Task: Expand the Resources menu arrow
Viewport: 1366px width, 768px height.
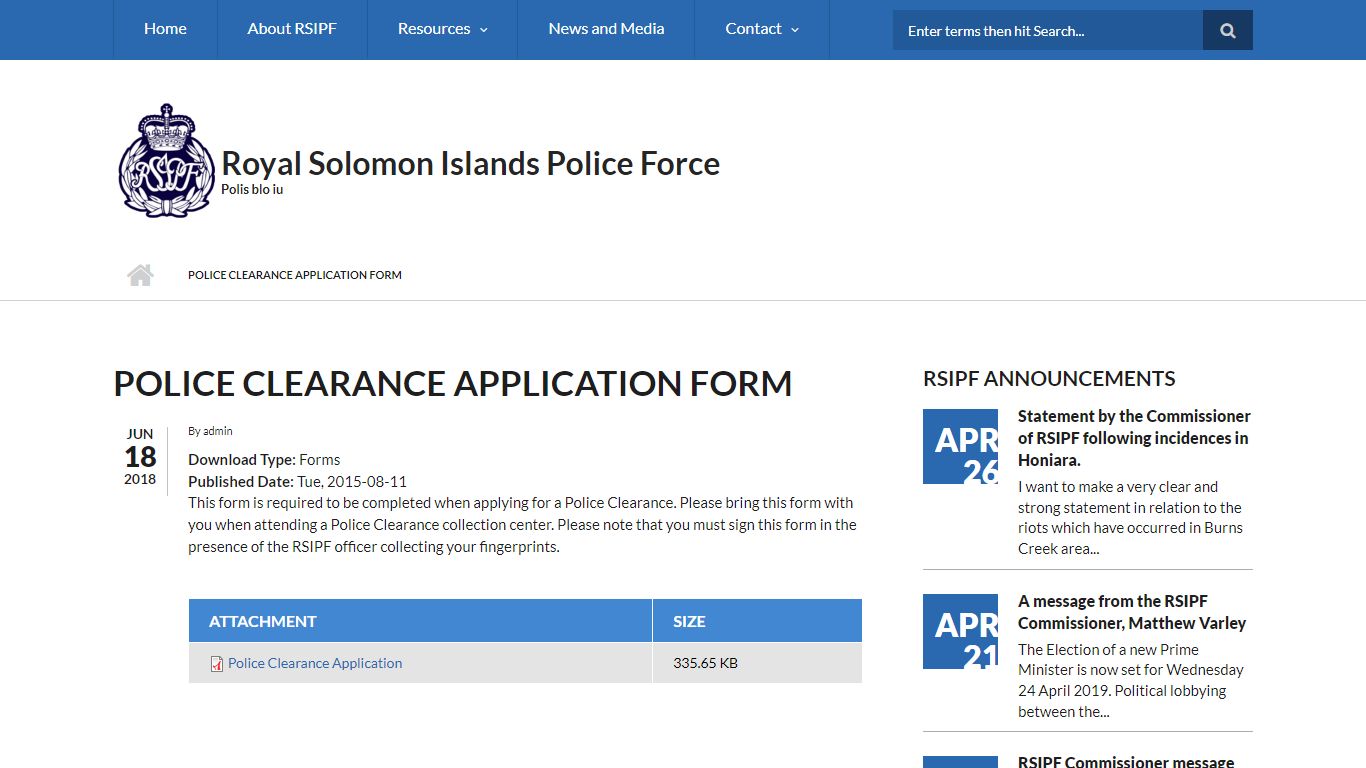Action: pyautogui.click(x=484, y=30)
